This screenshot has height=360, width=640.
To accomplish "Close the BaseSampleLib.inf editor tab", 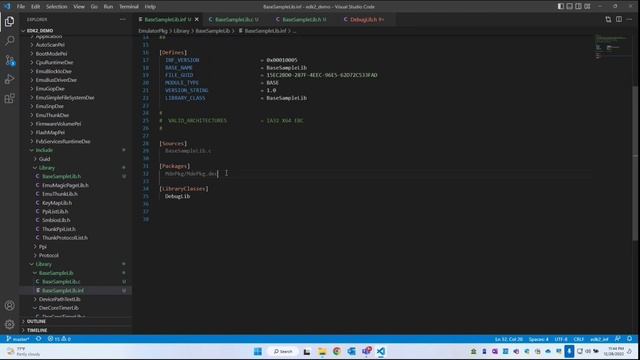I will [197, 19].
